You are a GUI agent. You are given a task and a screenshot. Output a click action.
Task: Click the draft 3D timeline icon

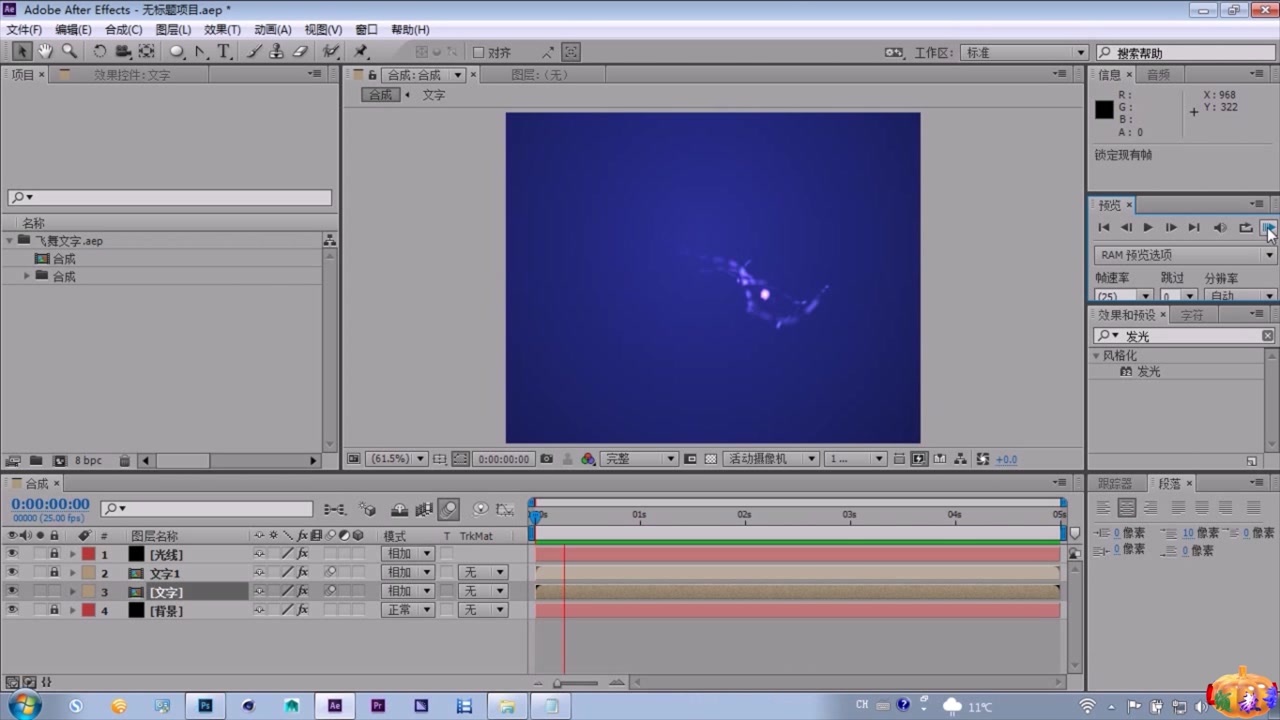[x=368, y=509]
